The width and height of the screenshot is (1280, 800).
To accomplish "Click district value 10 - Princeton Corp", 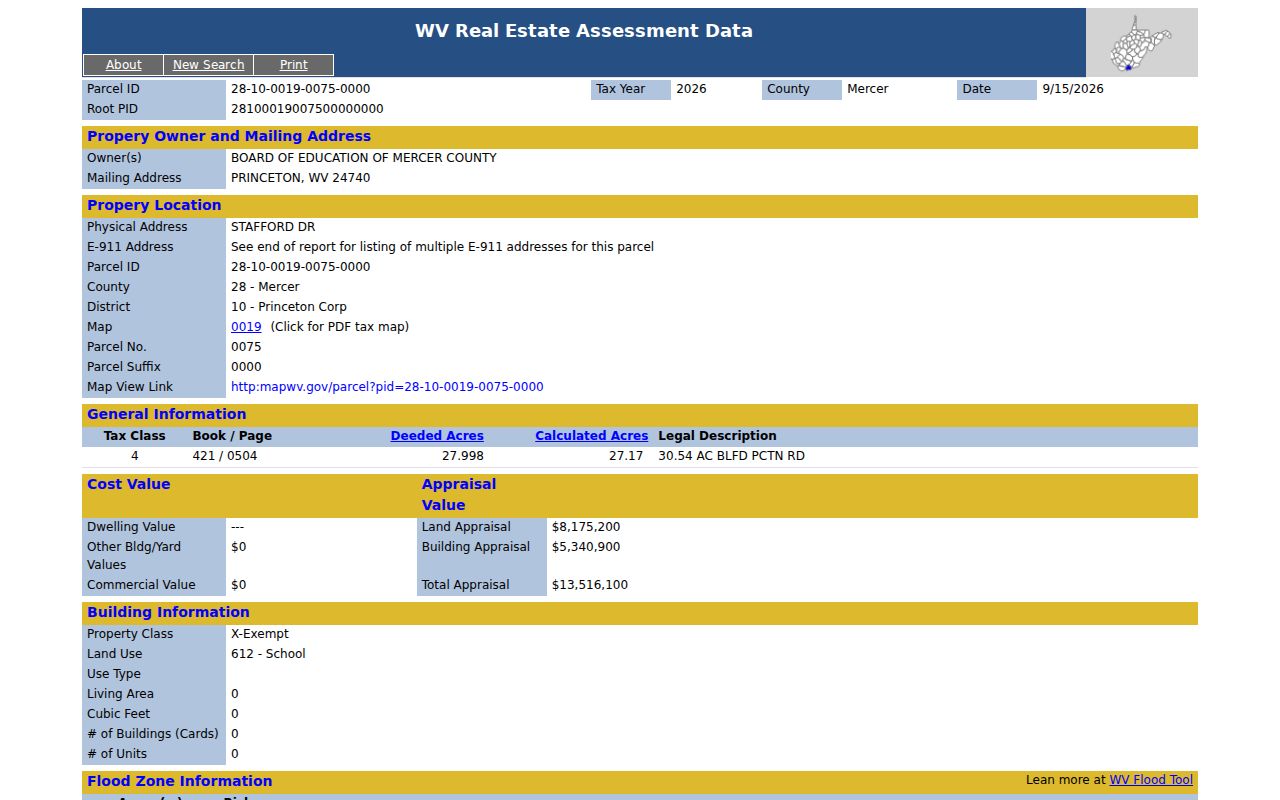I will [289, 307].
